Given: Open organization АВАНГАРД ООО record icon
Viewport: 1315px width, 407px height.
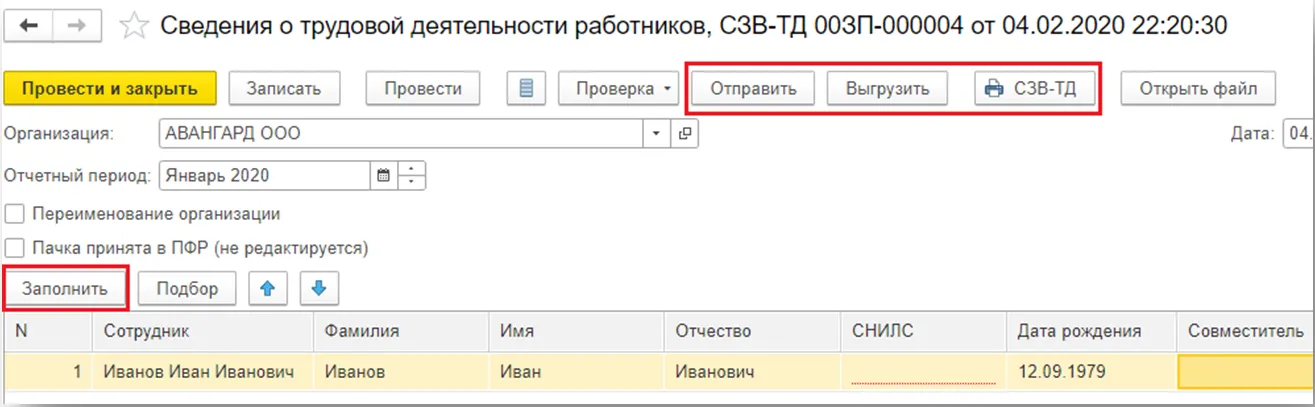Looking at the screenshot, I should (x=685, y=133).
